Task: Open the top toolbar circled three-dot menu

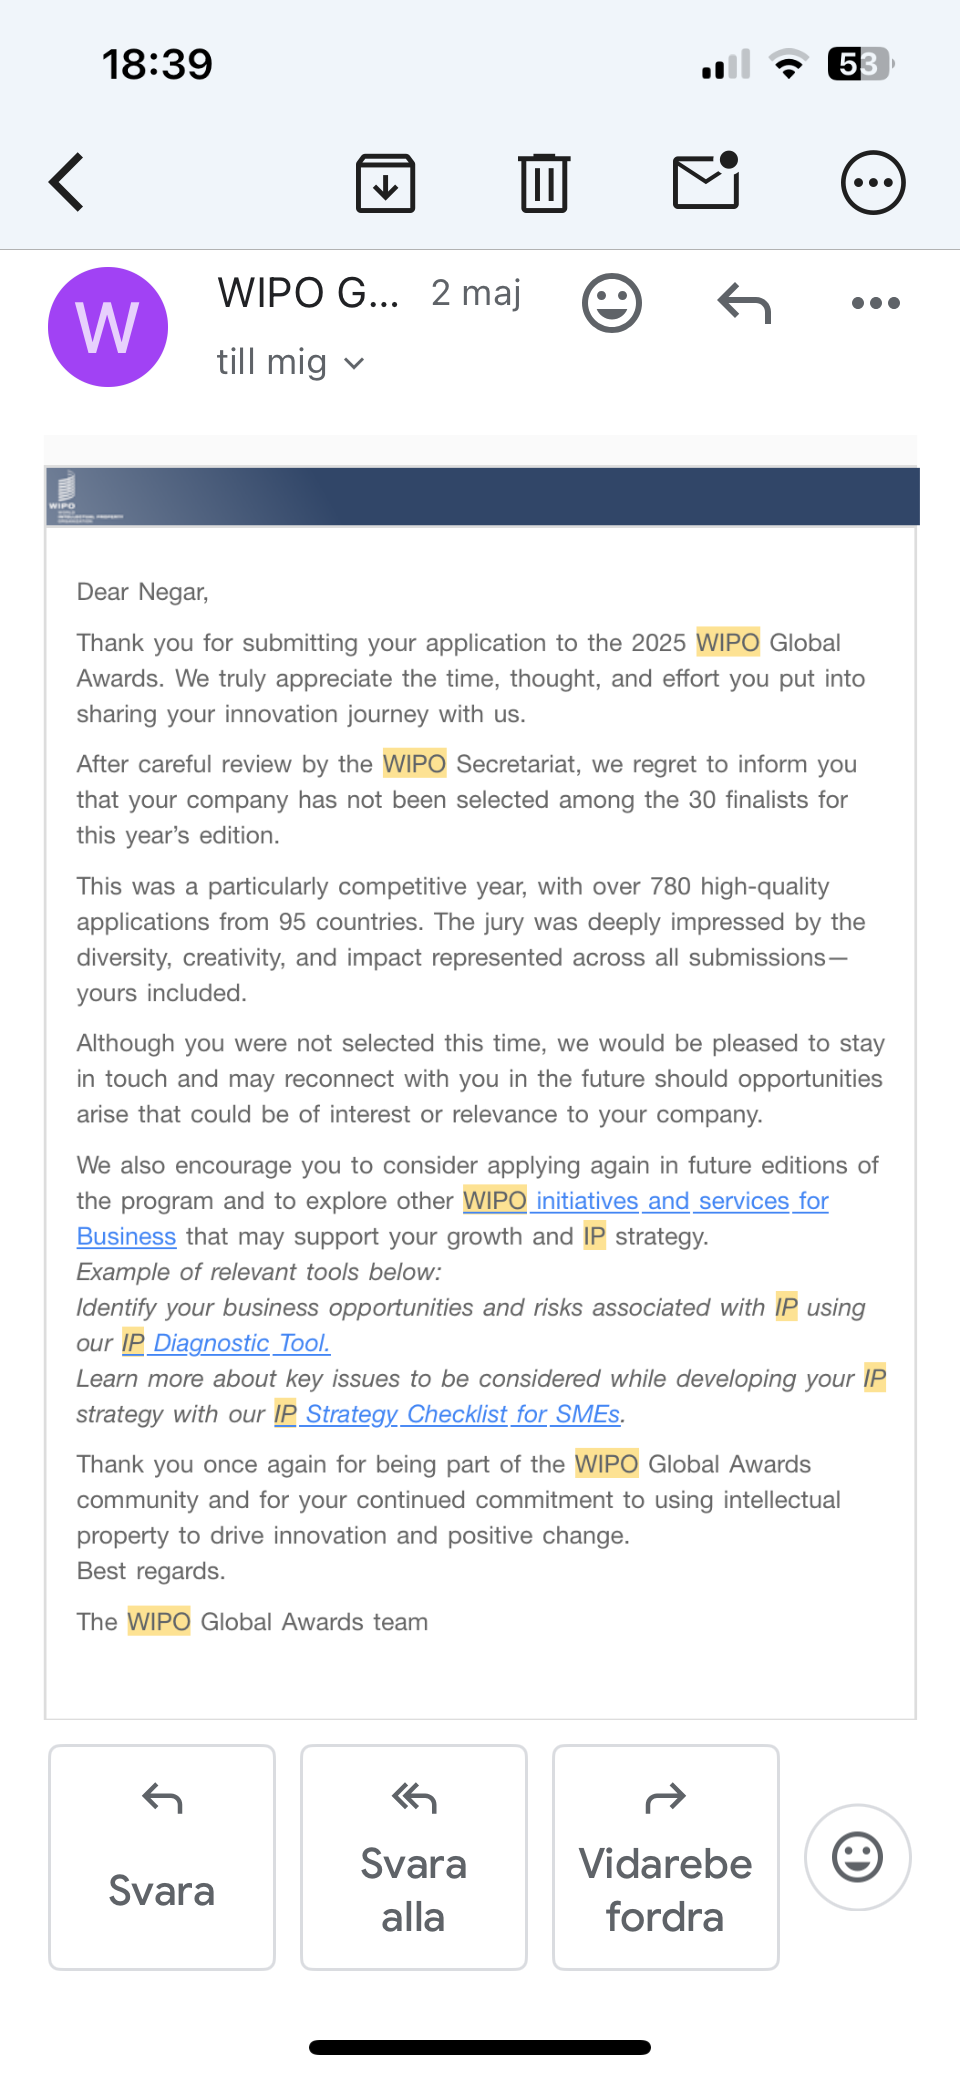Action: coord(873,183)
